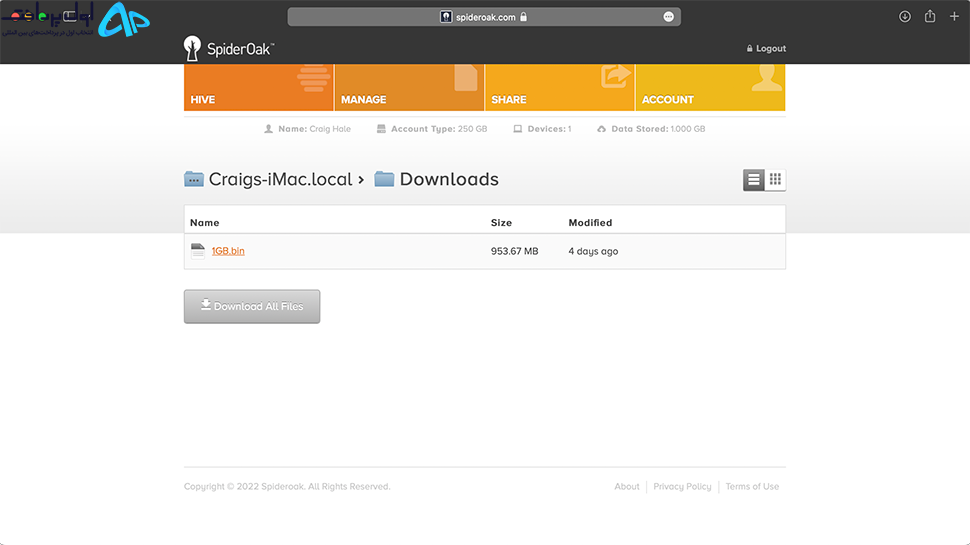The width and height of the screenshot is (970, 545).
Task: Open the ACCOUNT tab
Action: tap(710, 87)
